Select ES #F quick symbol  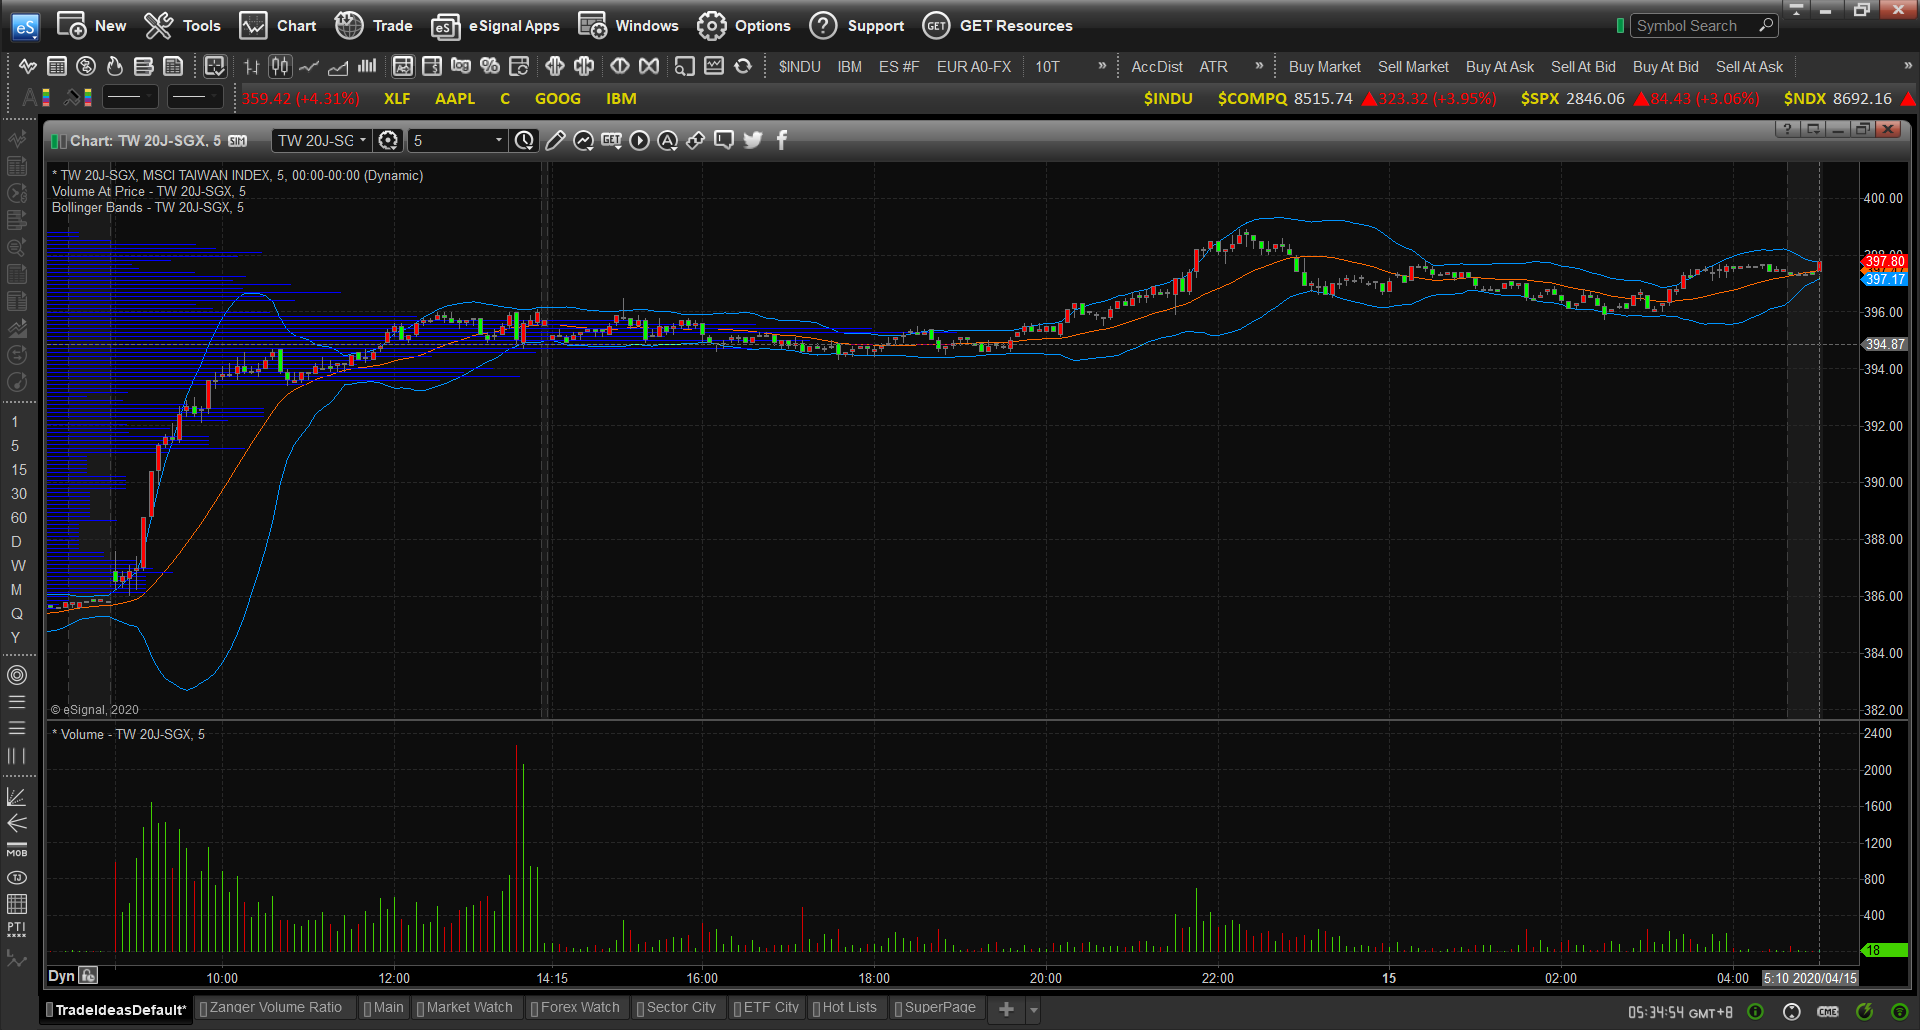tap(899, 67)
